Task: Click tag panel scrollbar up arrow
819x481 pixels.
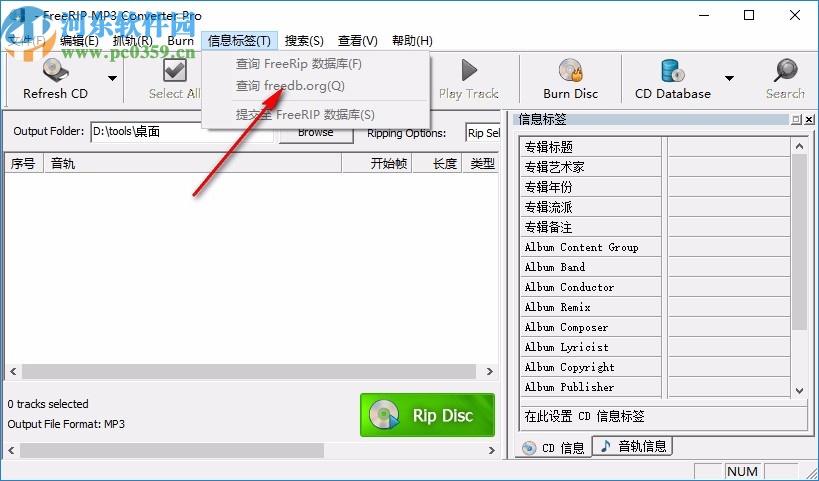Action: click(799, 147)
